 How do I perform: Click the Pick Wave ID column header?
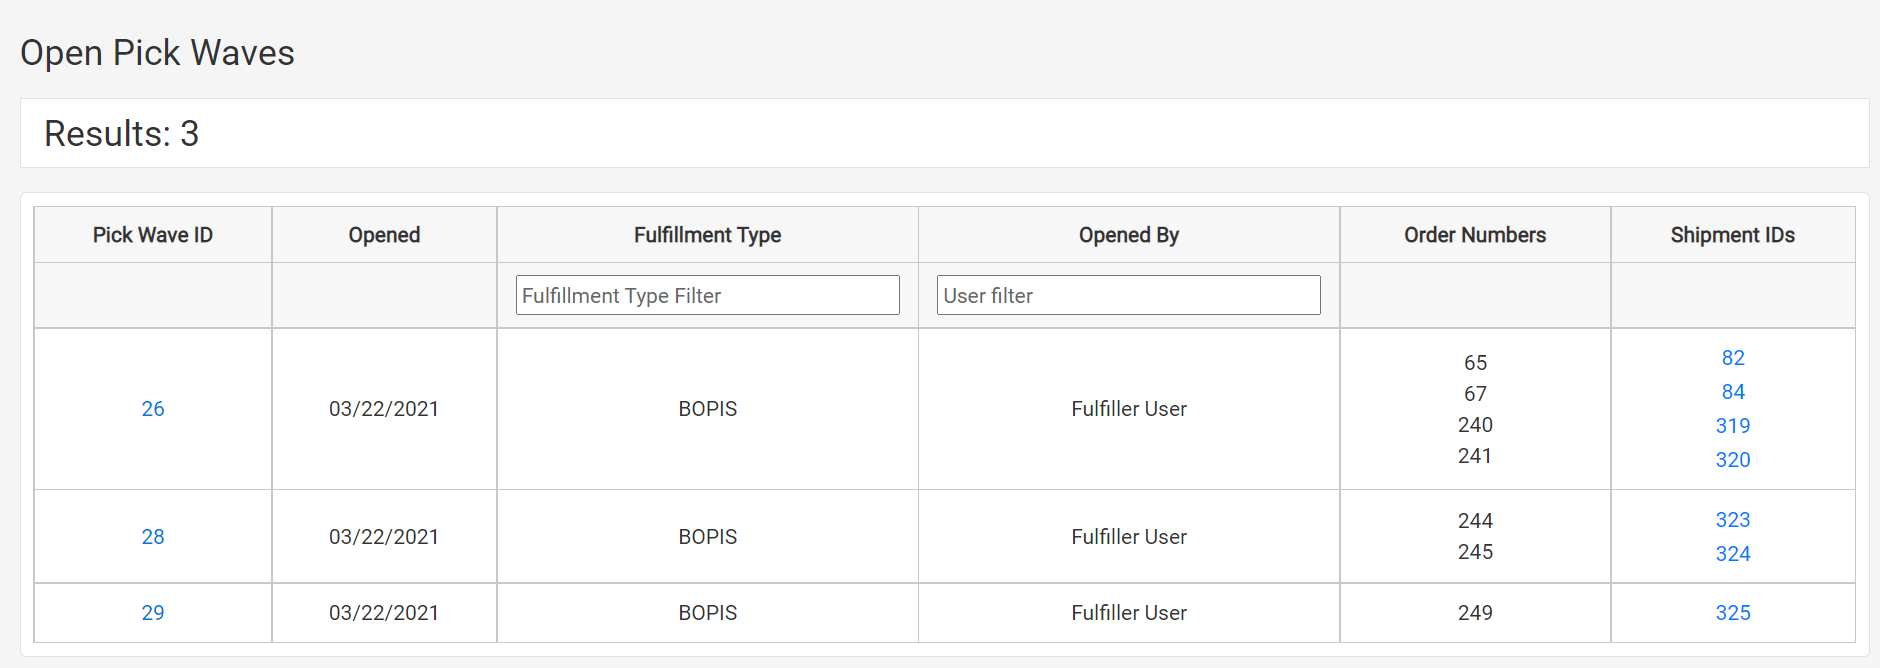tap(153, 235)
